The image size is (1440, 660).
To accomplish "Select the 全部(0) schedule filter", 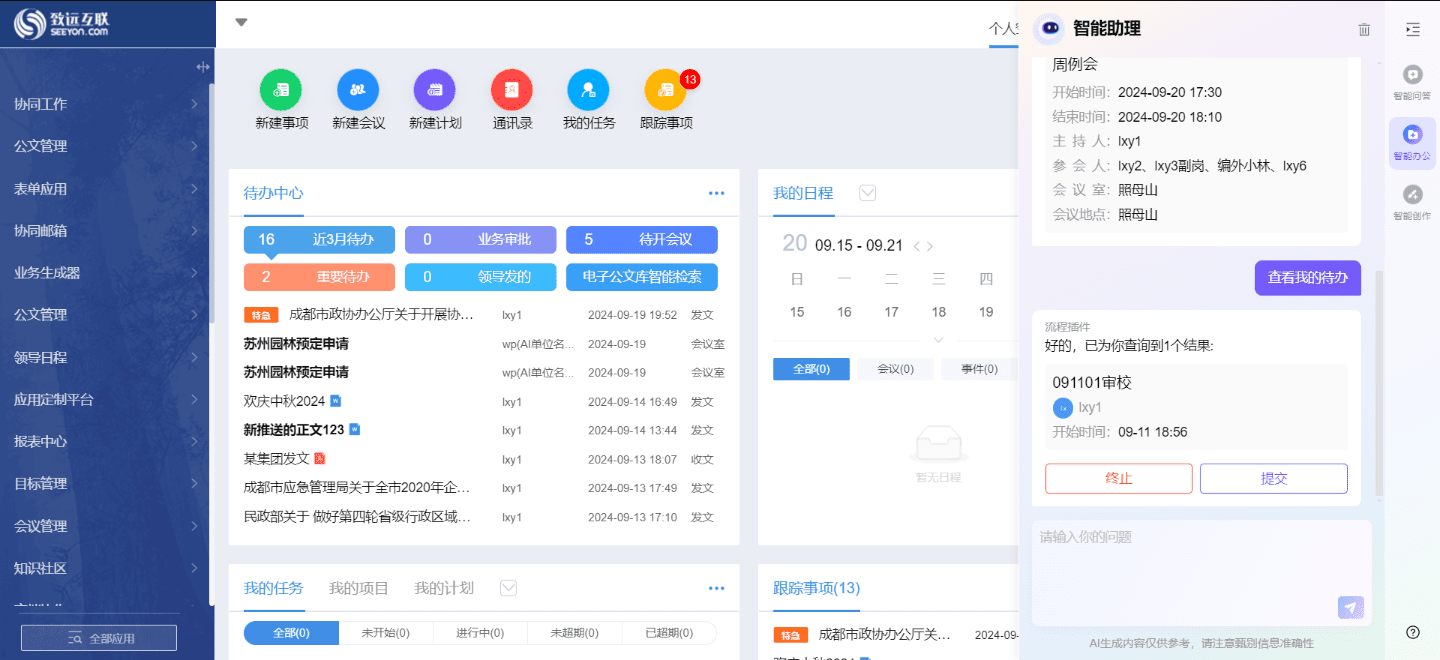I will (811, 369).
